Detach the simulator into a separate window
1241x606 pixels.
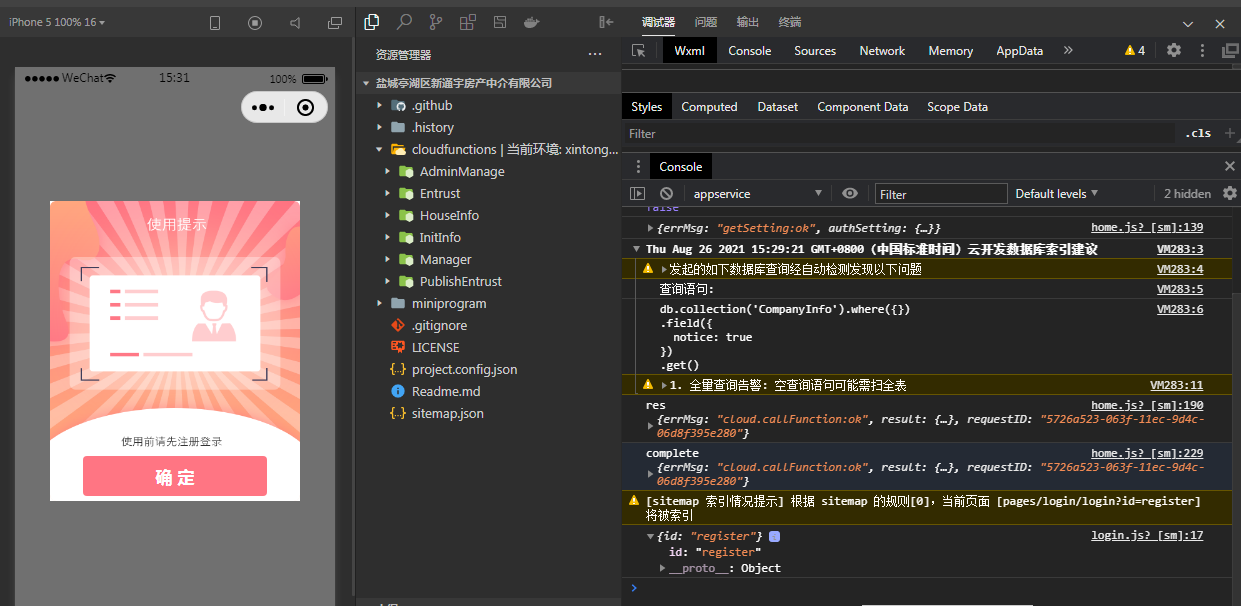pyautogui.click(x=335, y=22)
